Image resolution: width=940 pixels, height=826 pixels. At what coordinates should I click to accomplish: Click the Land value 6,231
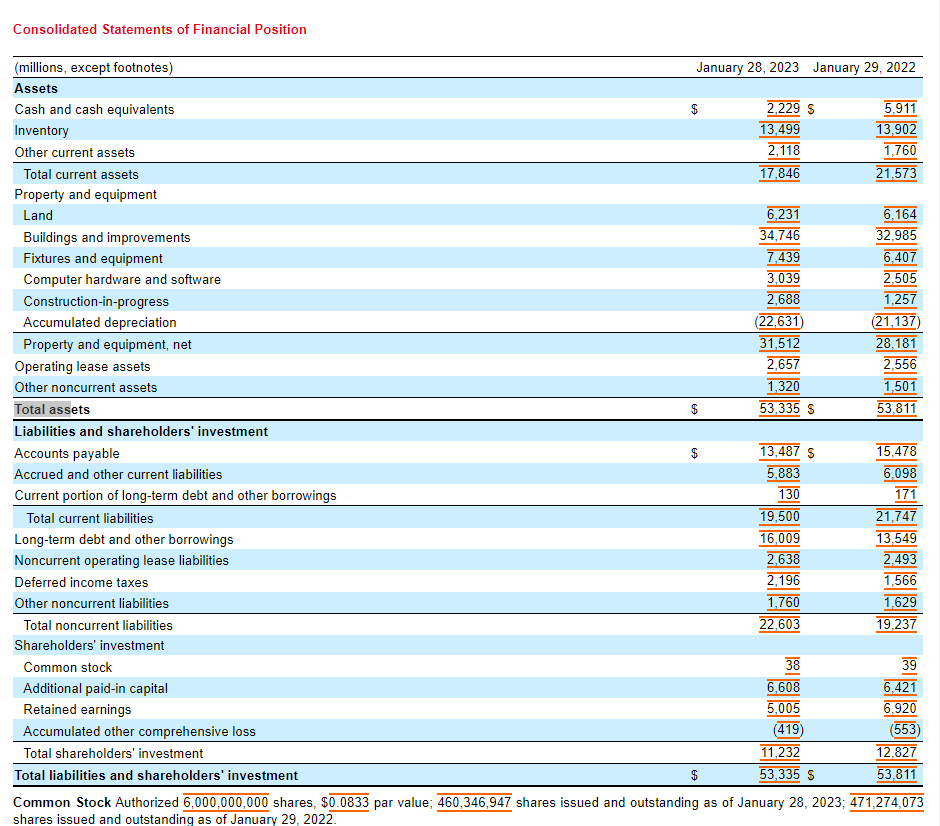[x=782, y=215]
